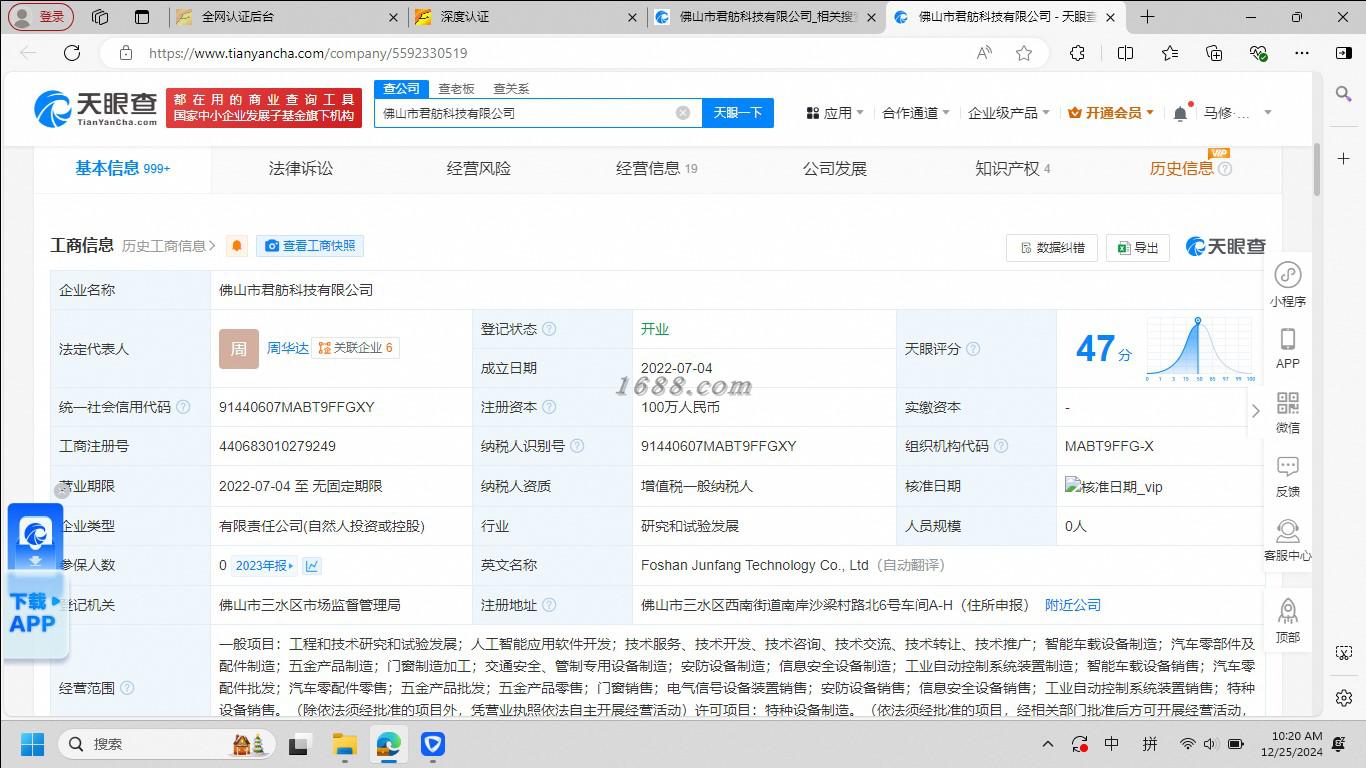Switch to the 经营风险 tab

pyautogui.click(x=479, y=169)
